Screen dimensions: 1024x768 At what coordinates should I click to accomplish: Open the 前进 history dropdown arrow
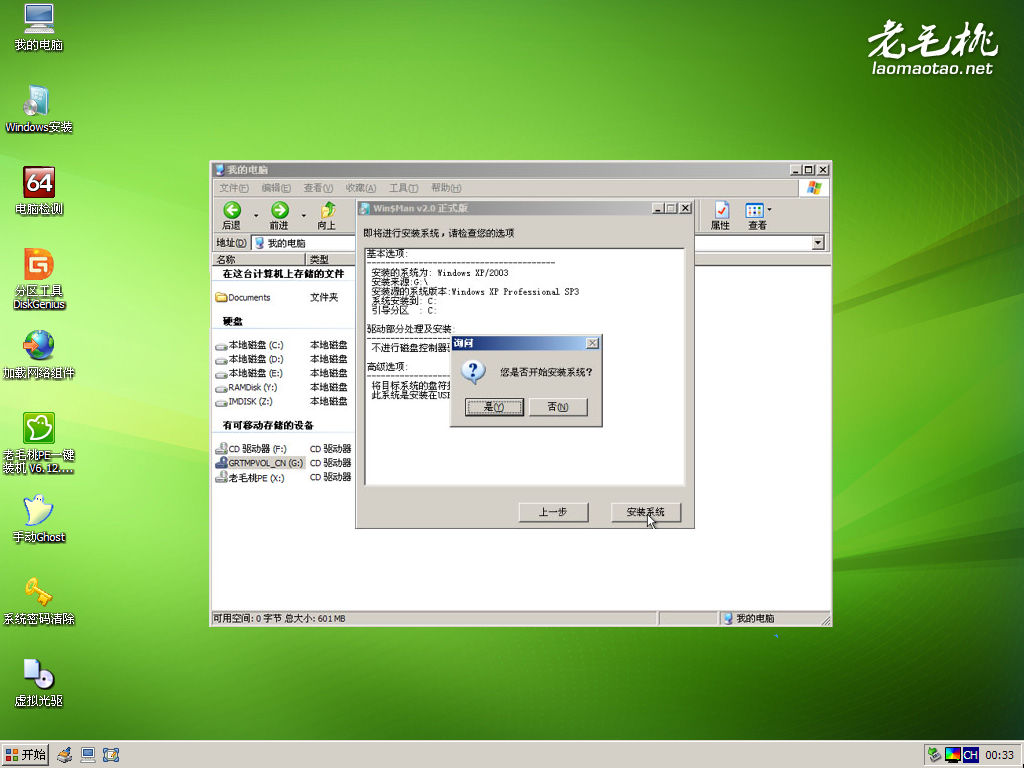point(304,216)
